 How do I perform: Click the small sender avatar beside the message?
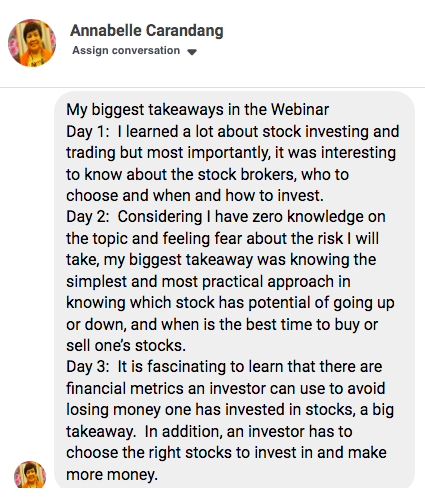30,475
